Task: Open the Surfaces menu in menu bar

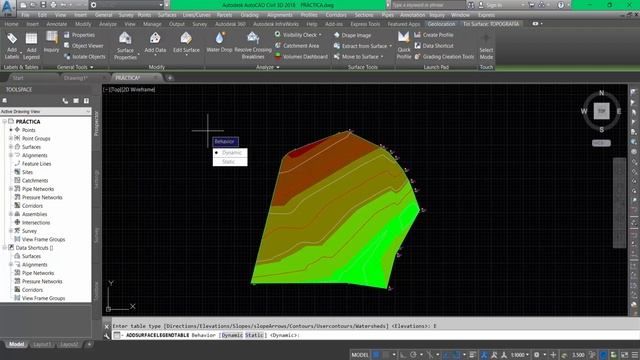Action: 167,15
